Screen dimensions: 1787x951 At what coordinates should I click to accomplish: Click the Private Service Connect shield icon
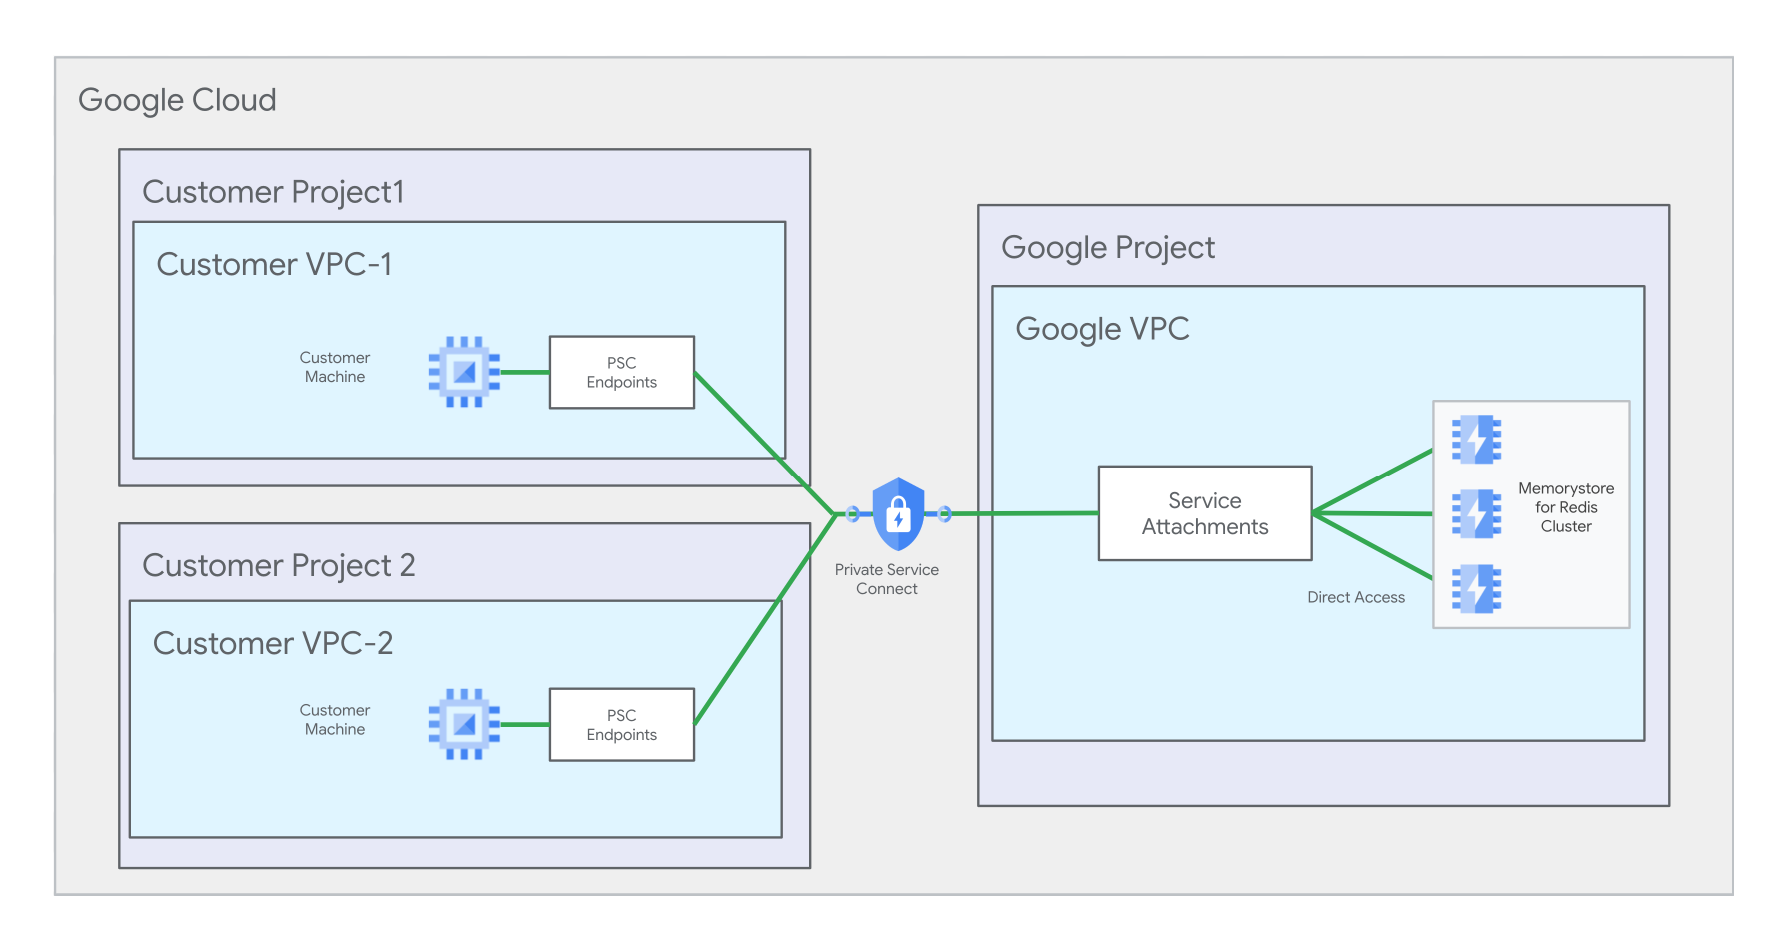pos(898,514)
